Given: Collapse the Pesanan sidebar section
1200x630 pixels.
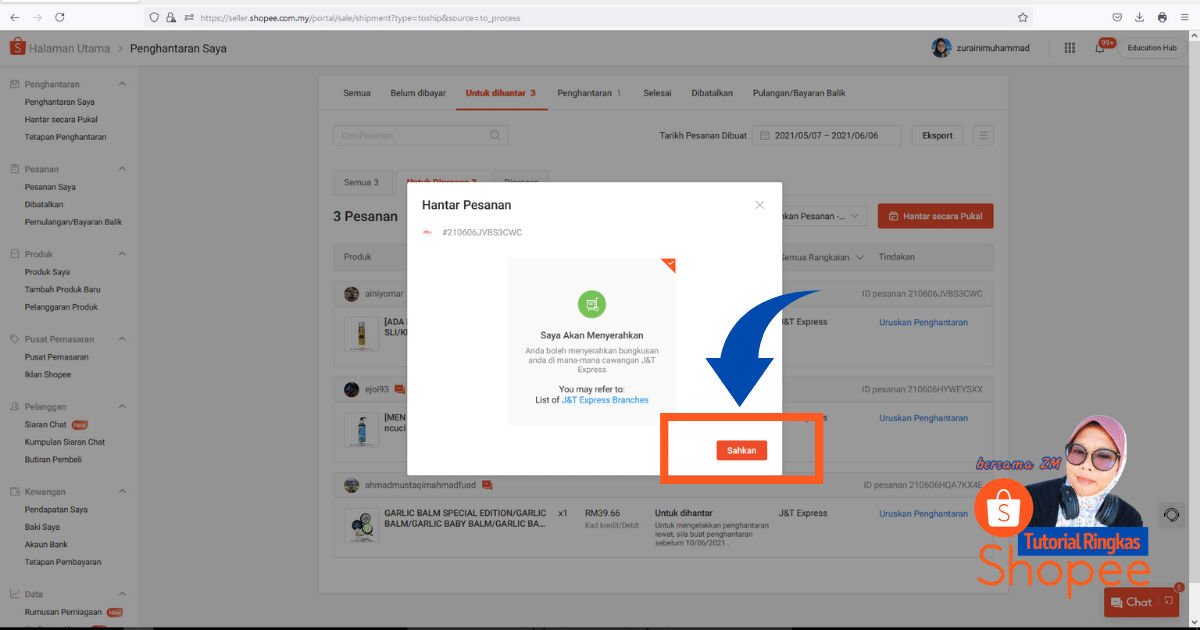Looking at the screenshot, I should [x=122, y=169].
